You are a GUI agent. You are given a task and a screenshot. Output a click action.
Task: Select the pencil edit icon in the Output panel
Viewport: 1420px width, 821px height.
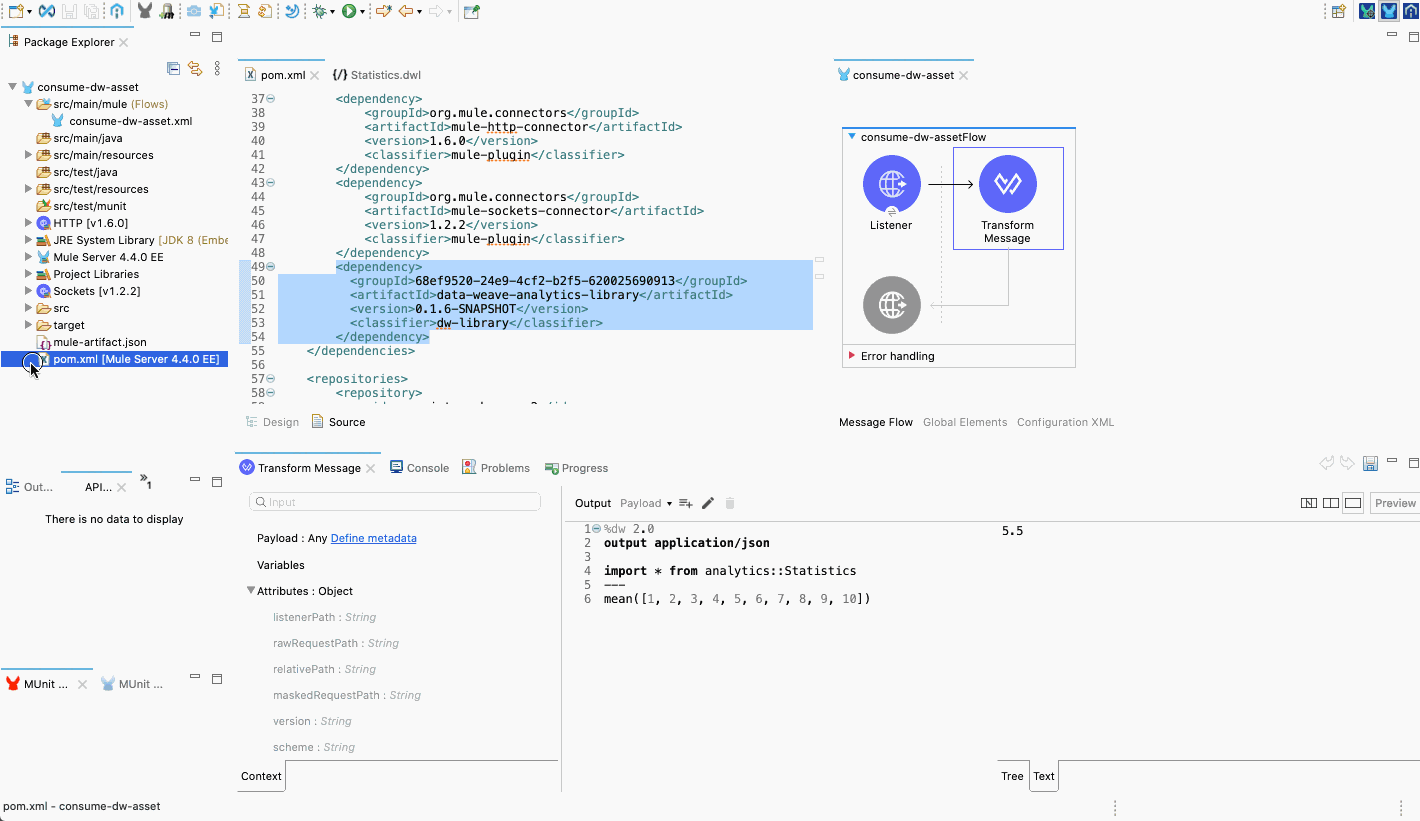[x=708, y=503]
